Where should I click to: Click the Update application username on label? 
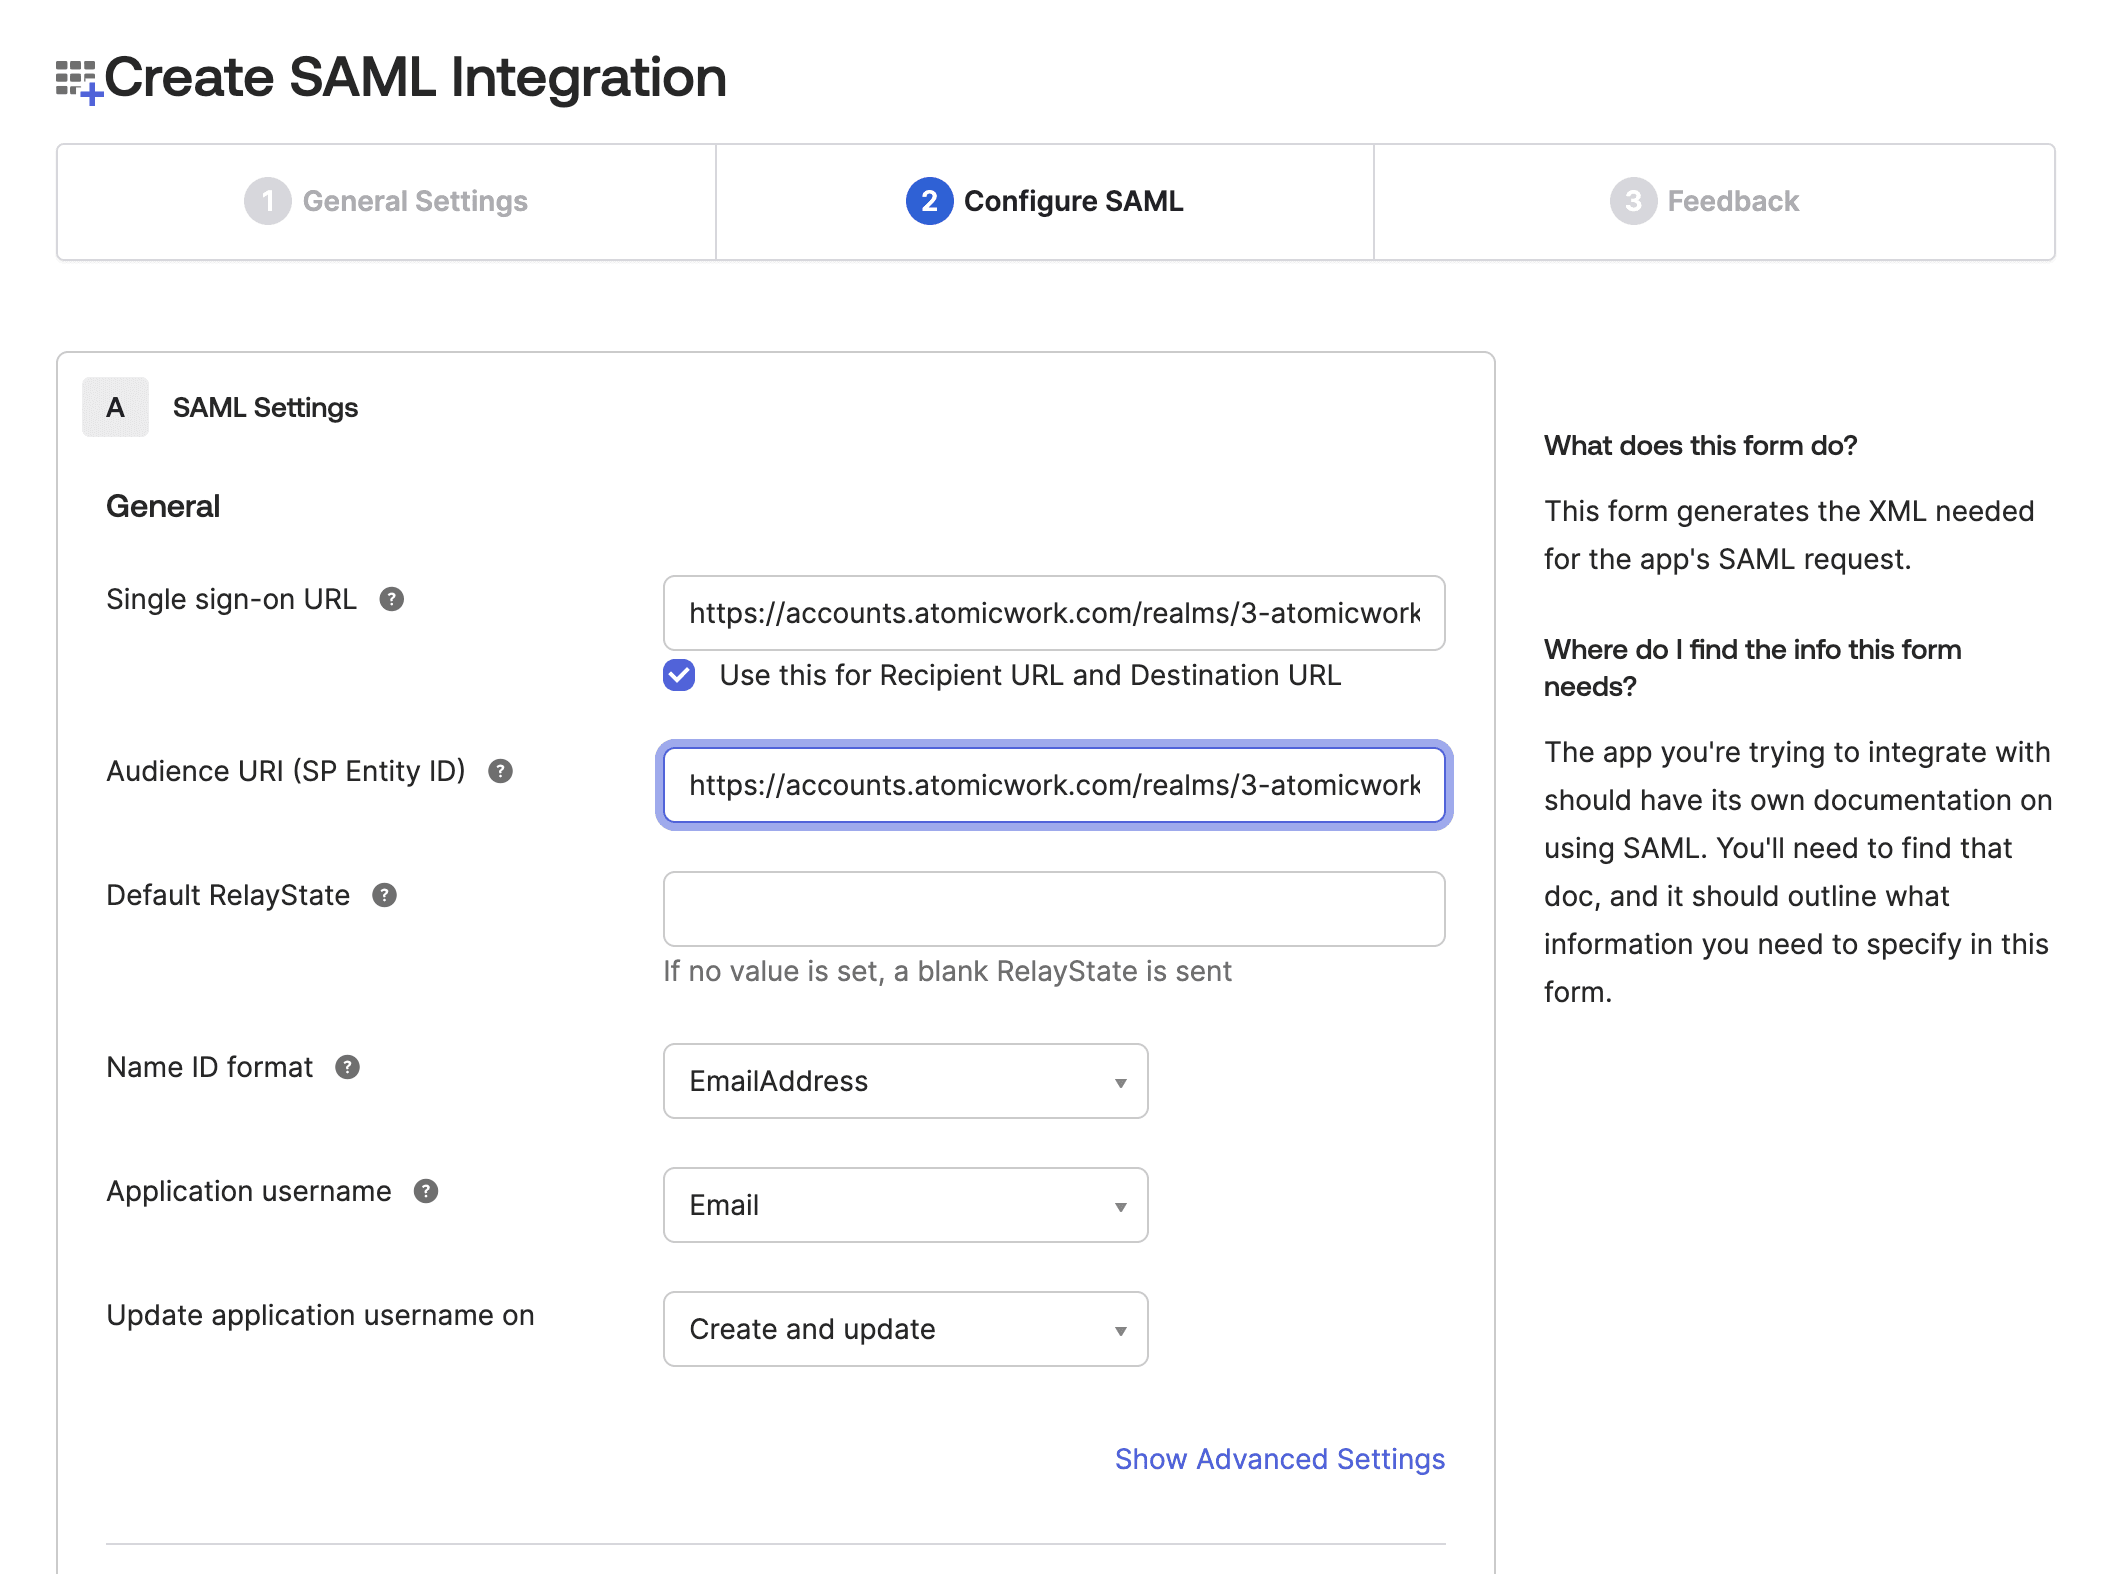coord(320,1315)
